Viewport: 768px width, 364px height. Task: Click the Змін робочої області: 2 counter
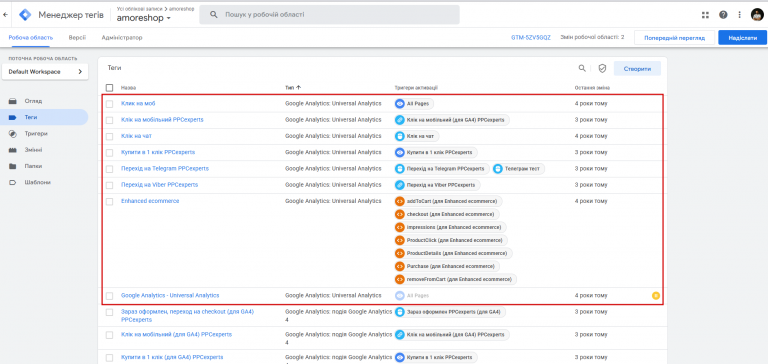[592, 37]
